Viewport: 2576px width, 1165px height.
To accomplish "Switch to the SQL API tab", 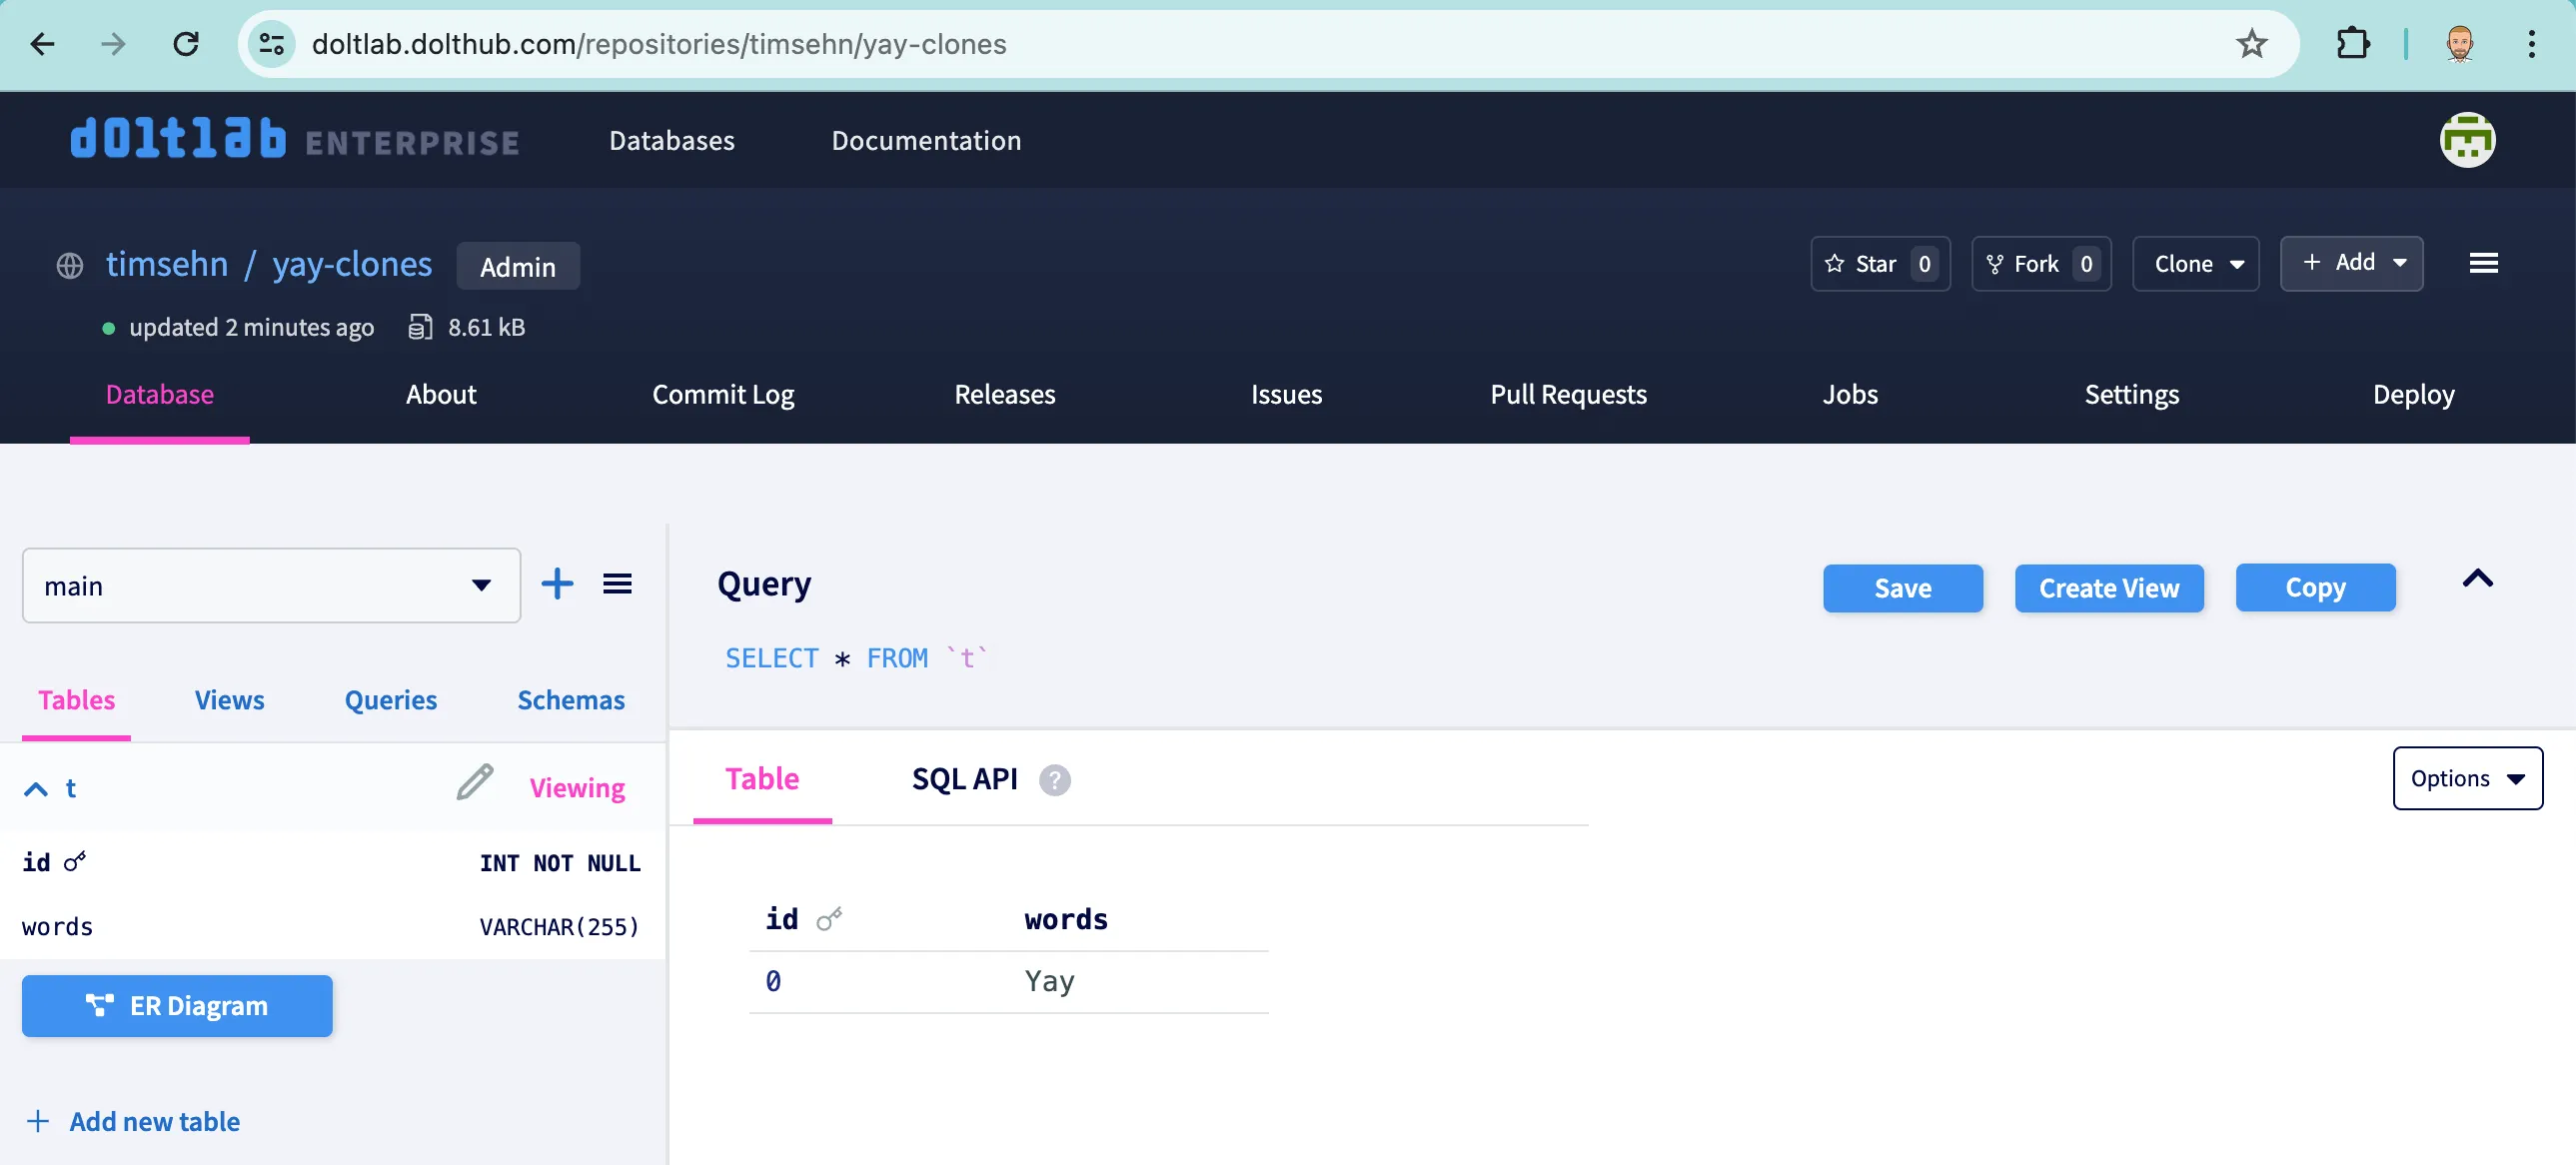I will (x=963, y=779).
